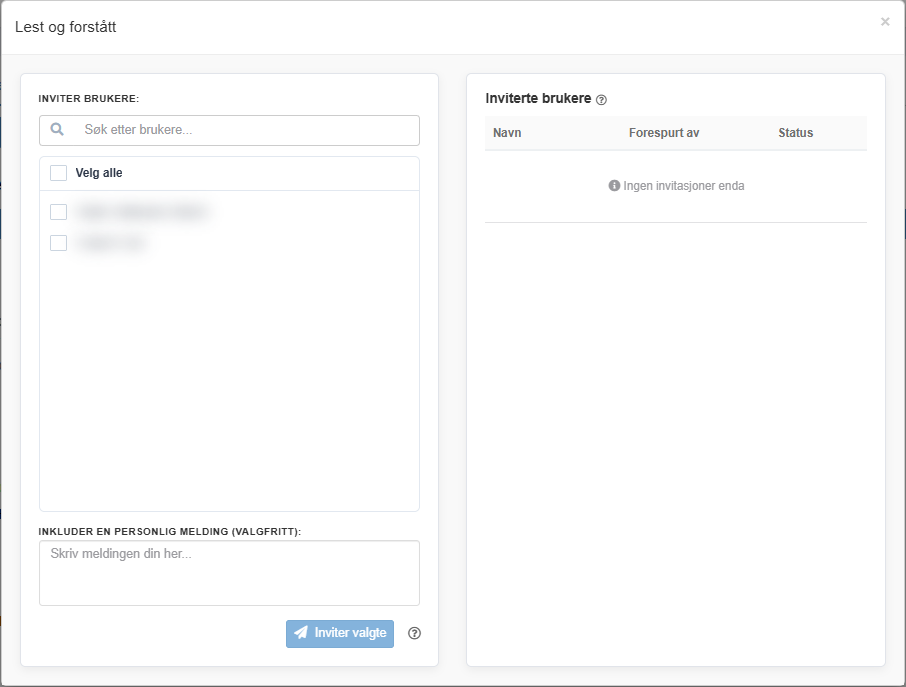Click the Inviter valgte button
The width and height of the screenshot is (906, 687).
pyautogui.click(x=340, y=633)
